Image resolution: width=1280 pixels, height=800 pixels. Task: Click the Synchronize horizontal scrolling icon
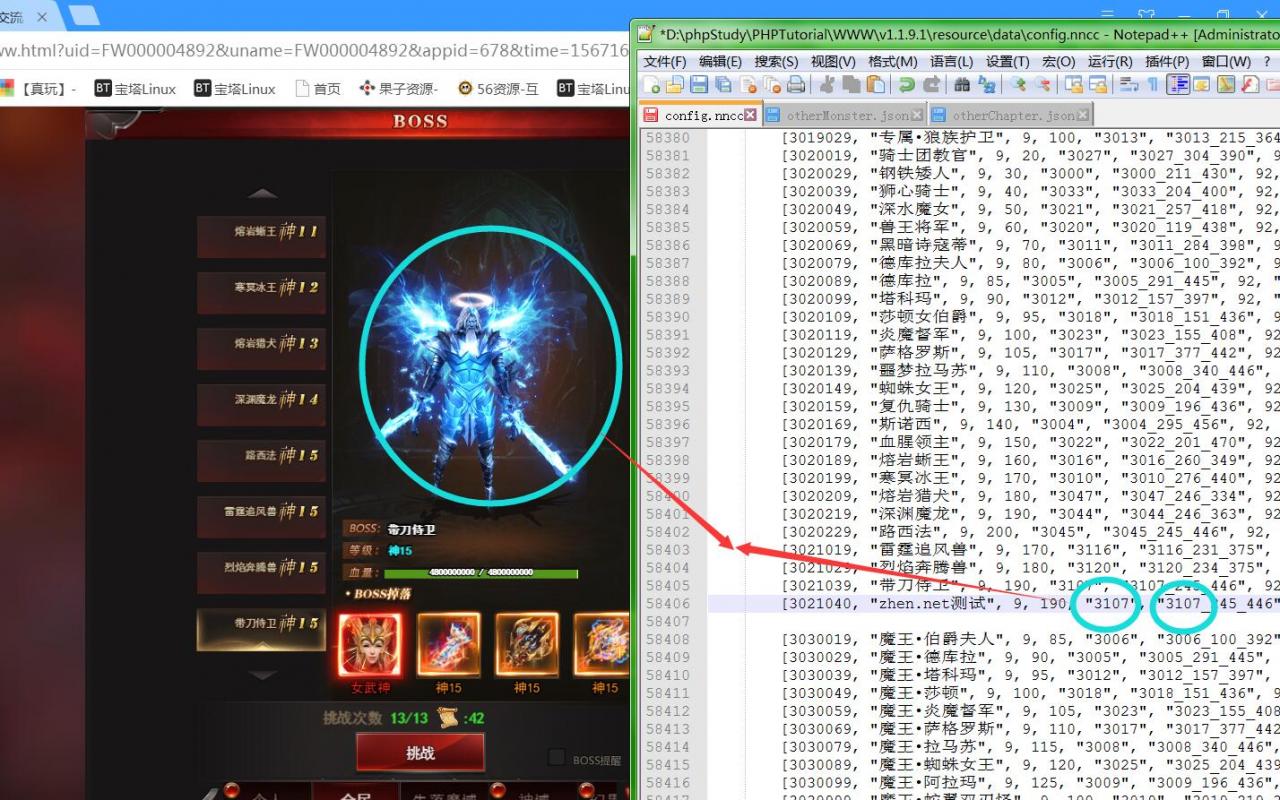[1097, 85]
